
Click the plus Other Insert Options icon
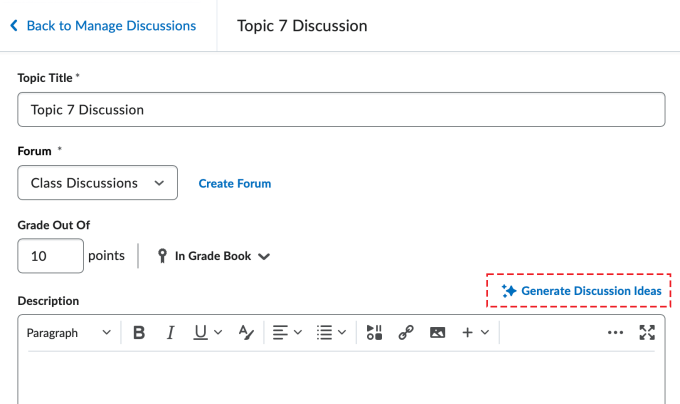468,333
